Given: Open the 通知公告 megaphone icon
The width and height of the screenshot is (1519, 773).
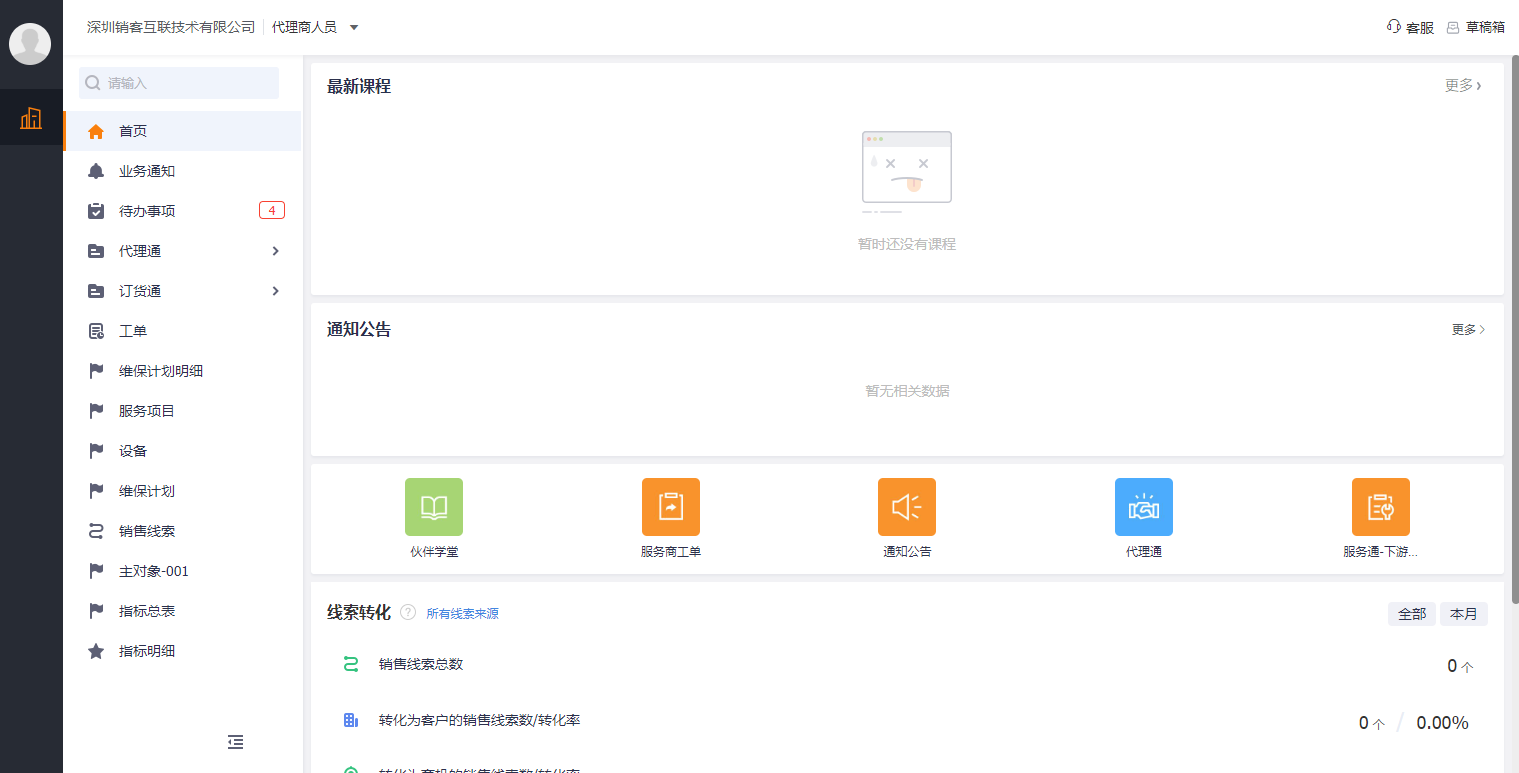Looking at the screenshot, I should click(x=907, y=507).
